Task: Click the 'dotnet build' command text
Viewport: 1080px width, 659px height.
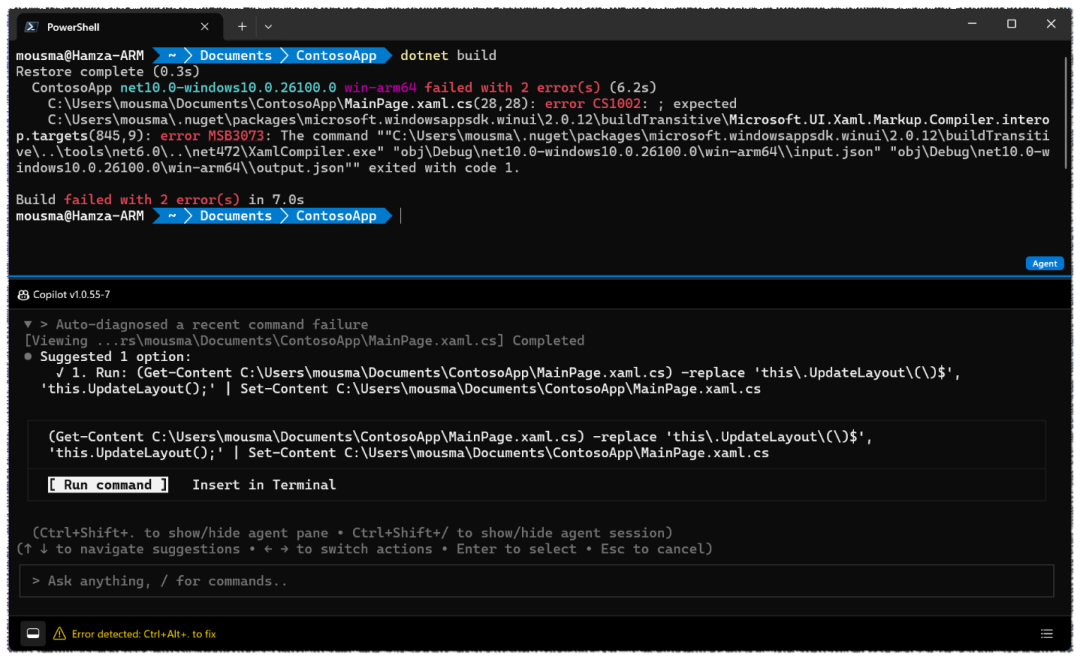Action: (448, 56)
